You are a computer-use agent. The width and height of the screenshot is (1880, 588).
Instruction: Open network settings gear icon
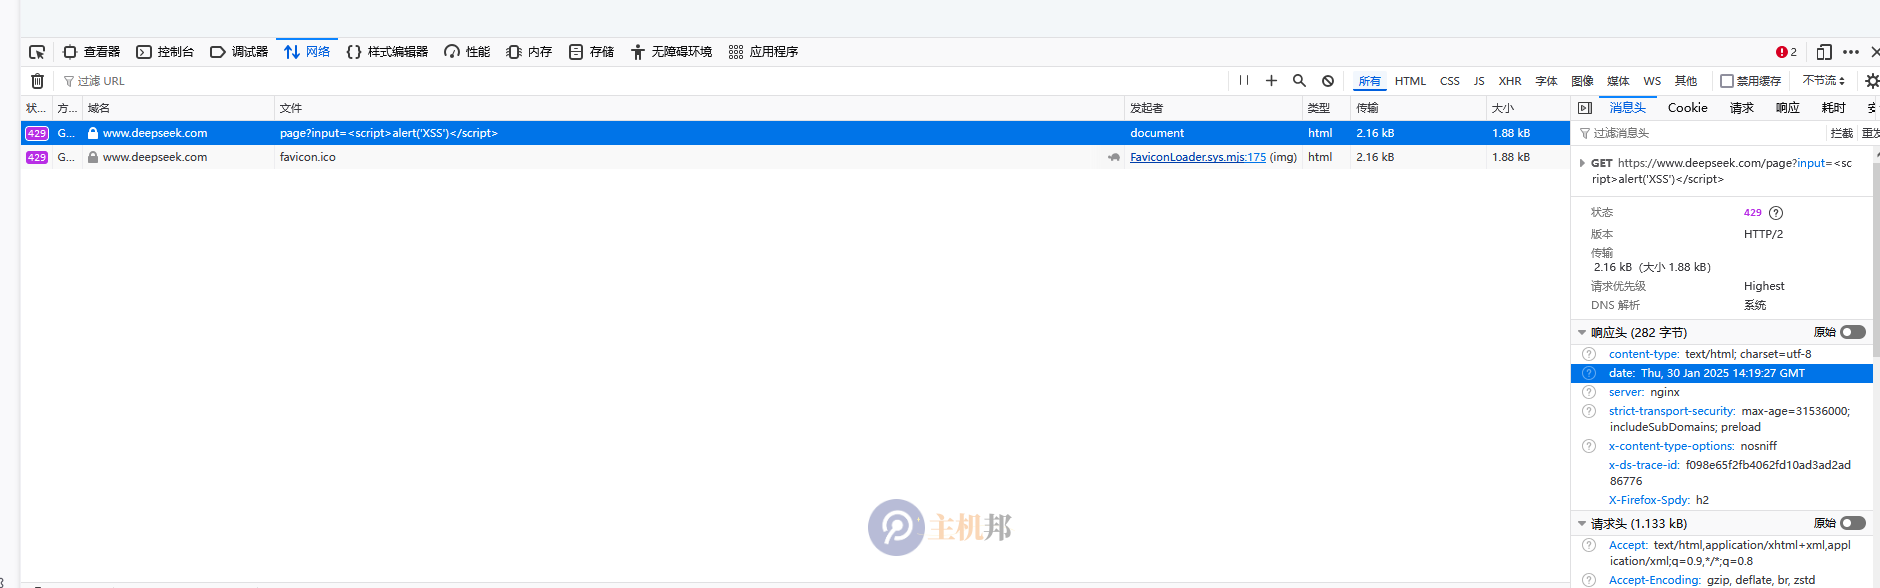pos(1872,81)
